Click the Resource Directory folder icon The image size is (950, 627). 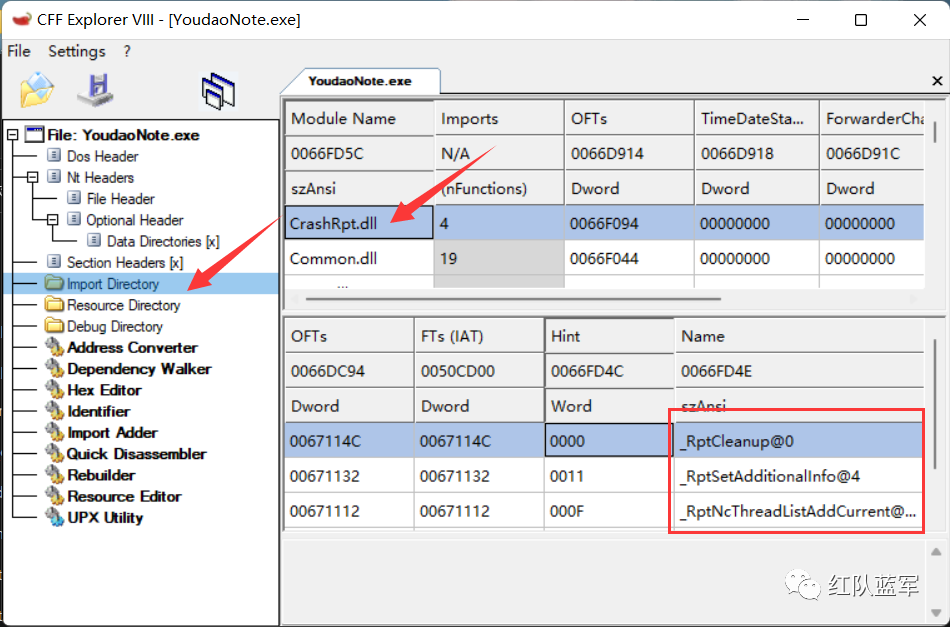pyautogui.click(x=55, y=304)
